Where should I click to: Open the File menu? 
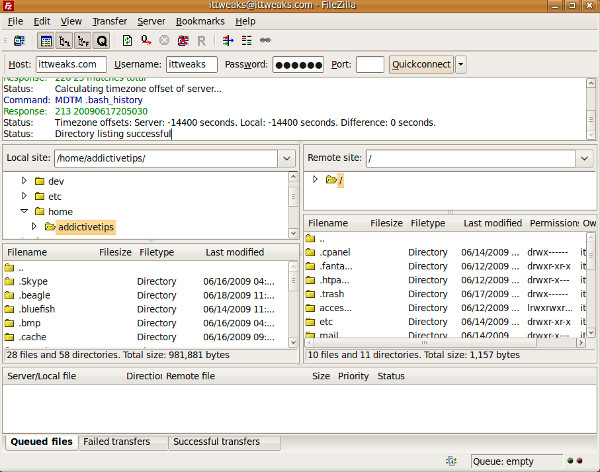coord(15,21)
